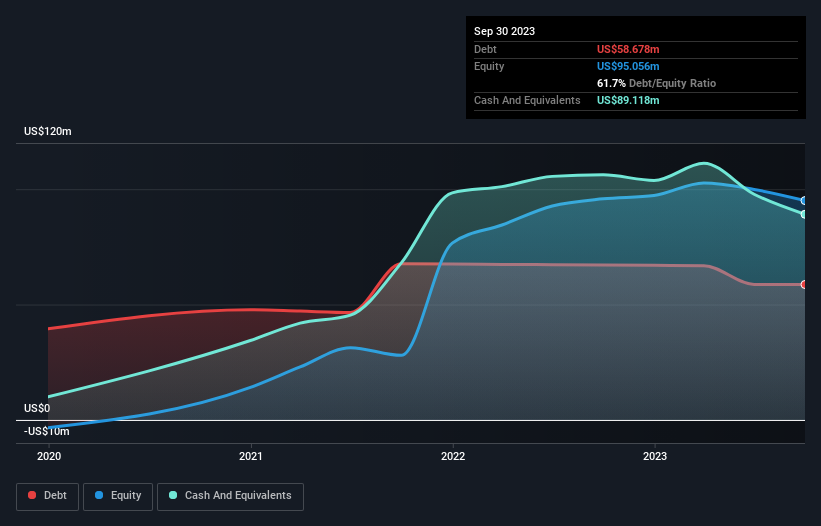Image resolution: width=821 pixels, height=526 pixels.
Task: Click the Debt label in tooltip
Action: pyautogui.click(x=485, y=49)
